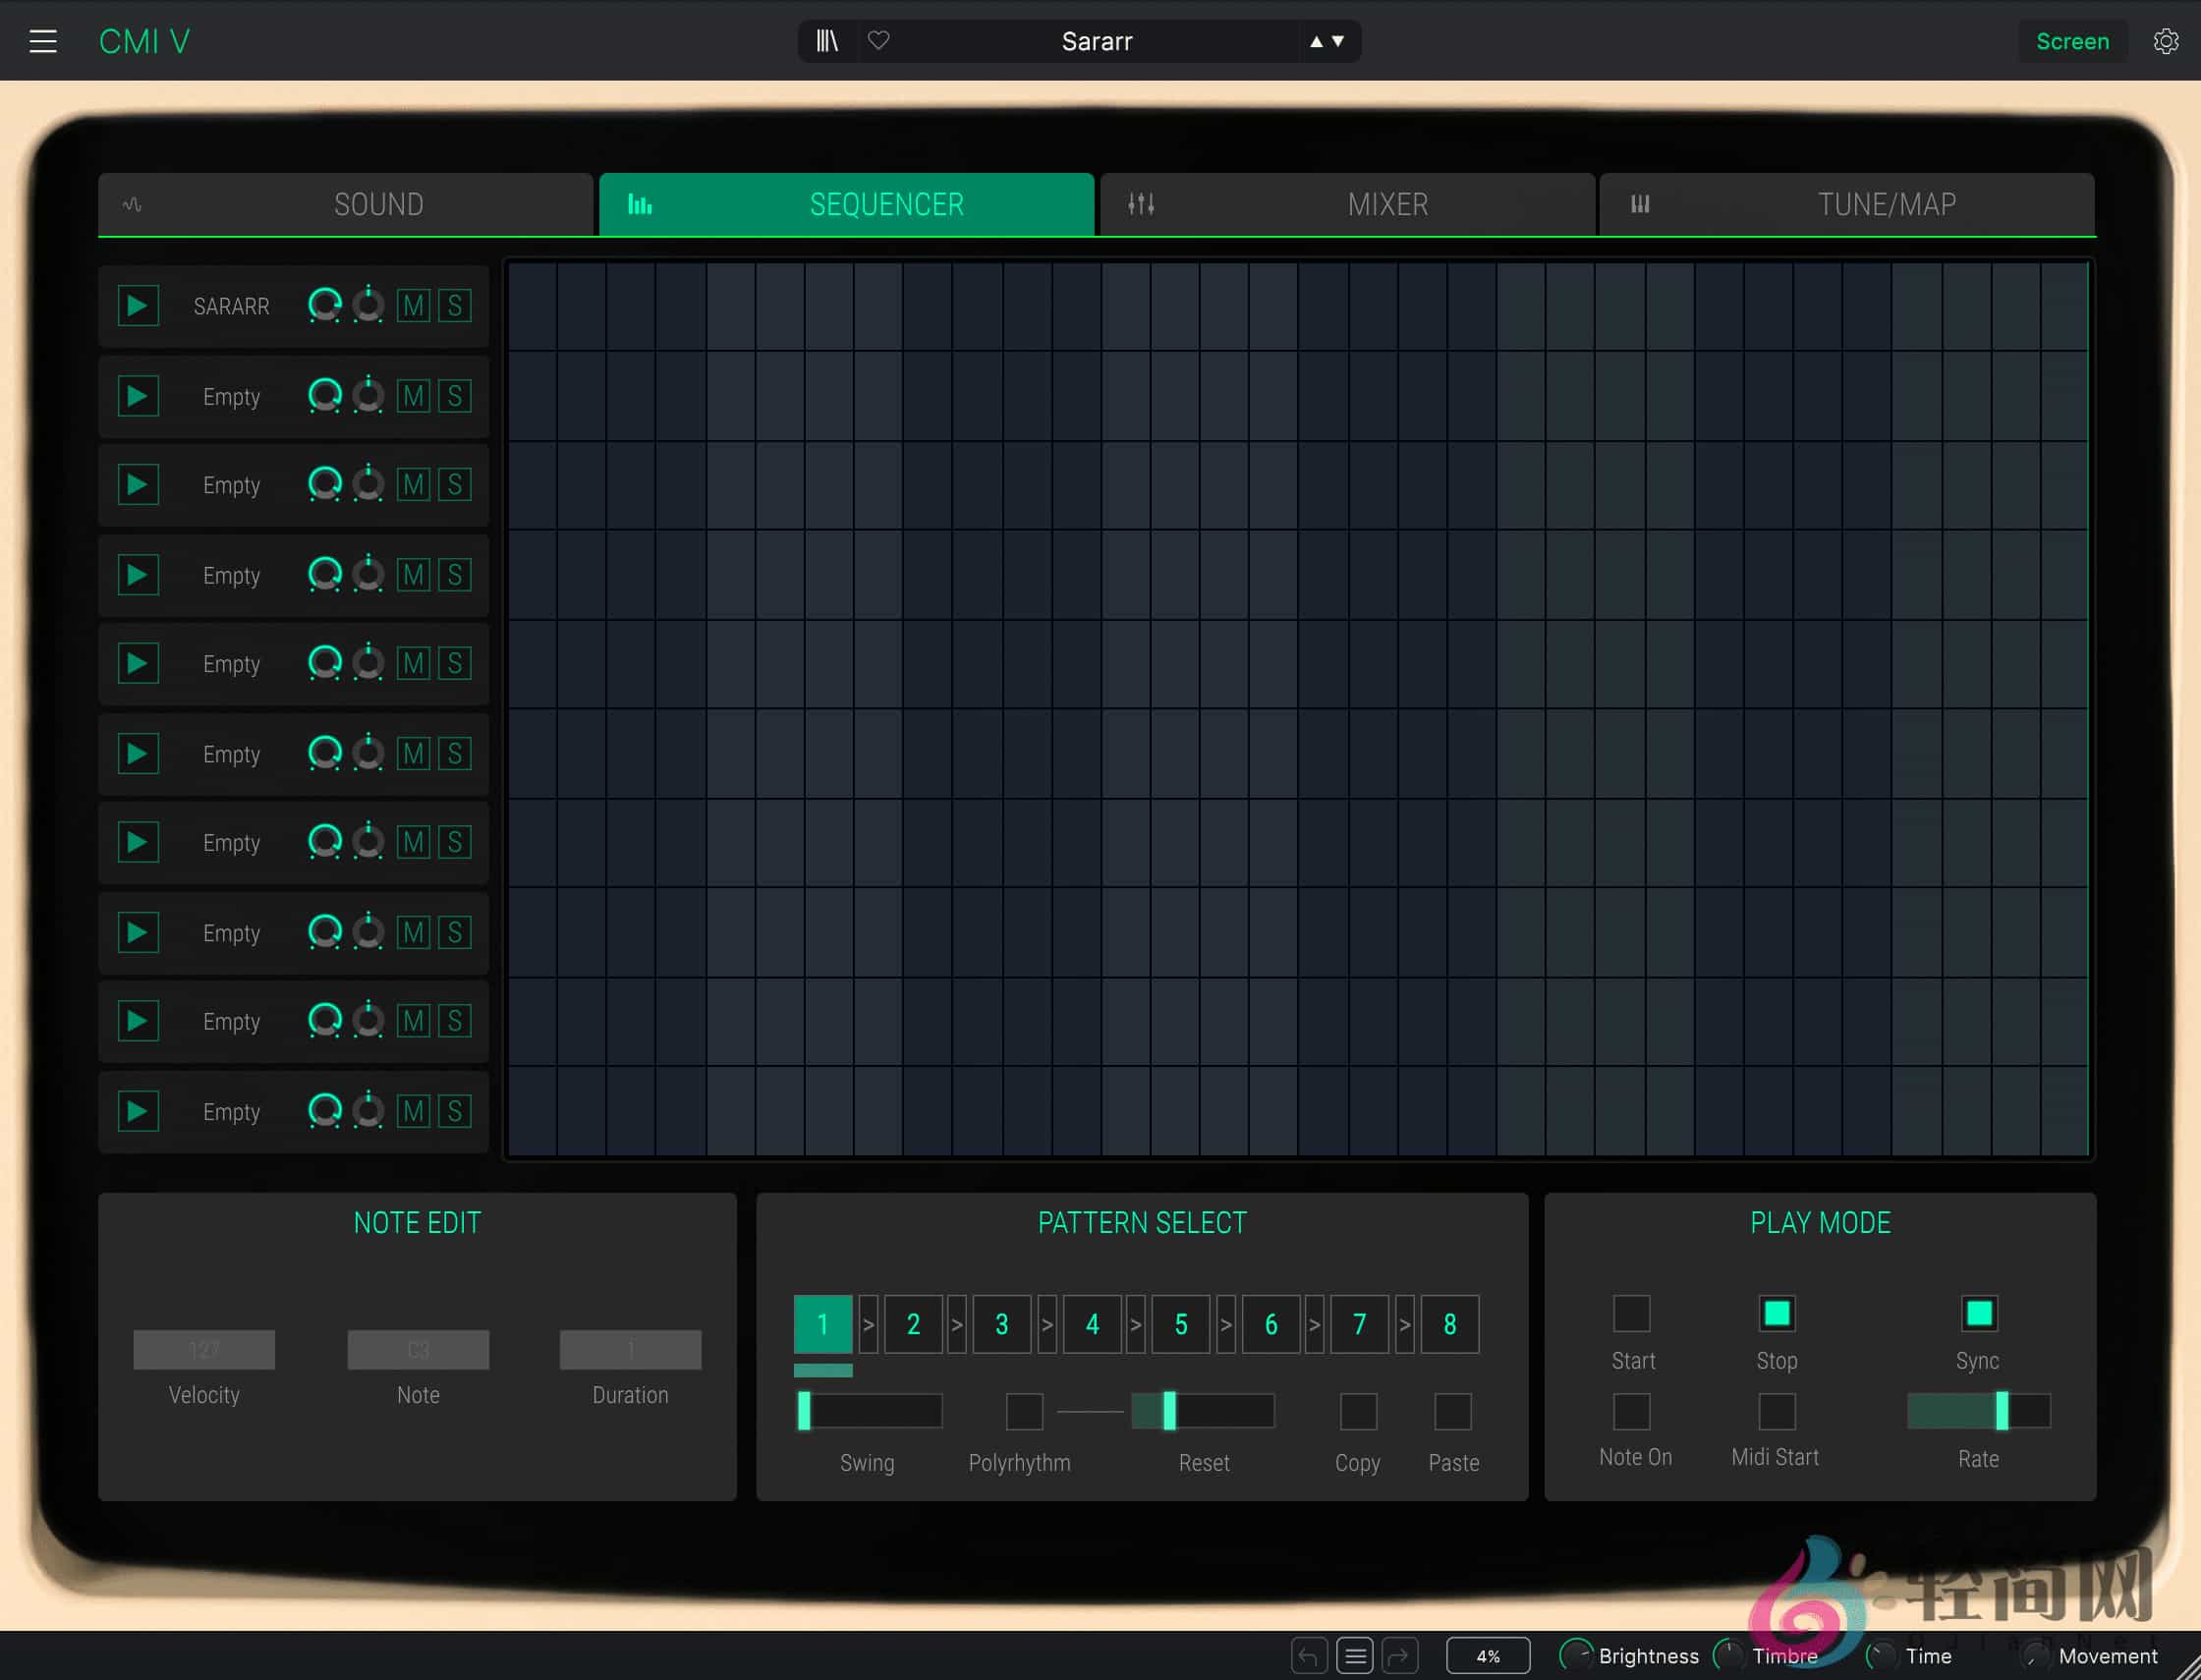
Task: Open the settings gear
Action: 2166,41
